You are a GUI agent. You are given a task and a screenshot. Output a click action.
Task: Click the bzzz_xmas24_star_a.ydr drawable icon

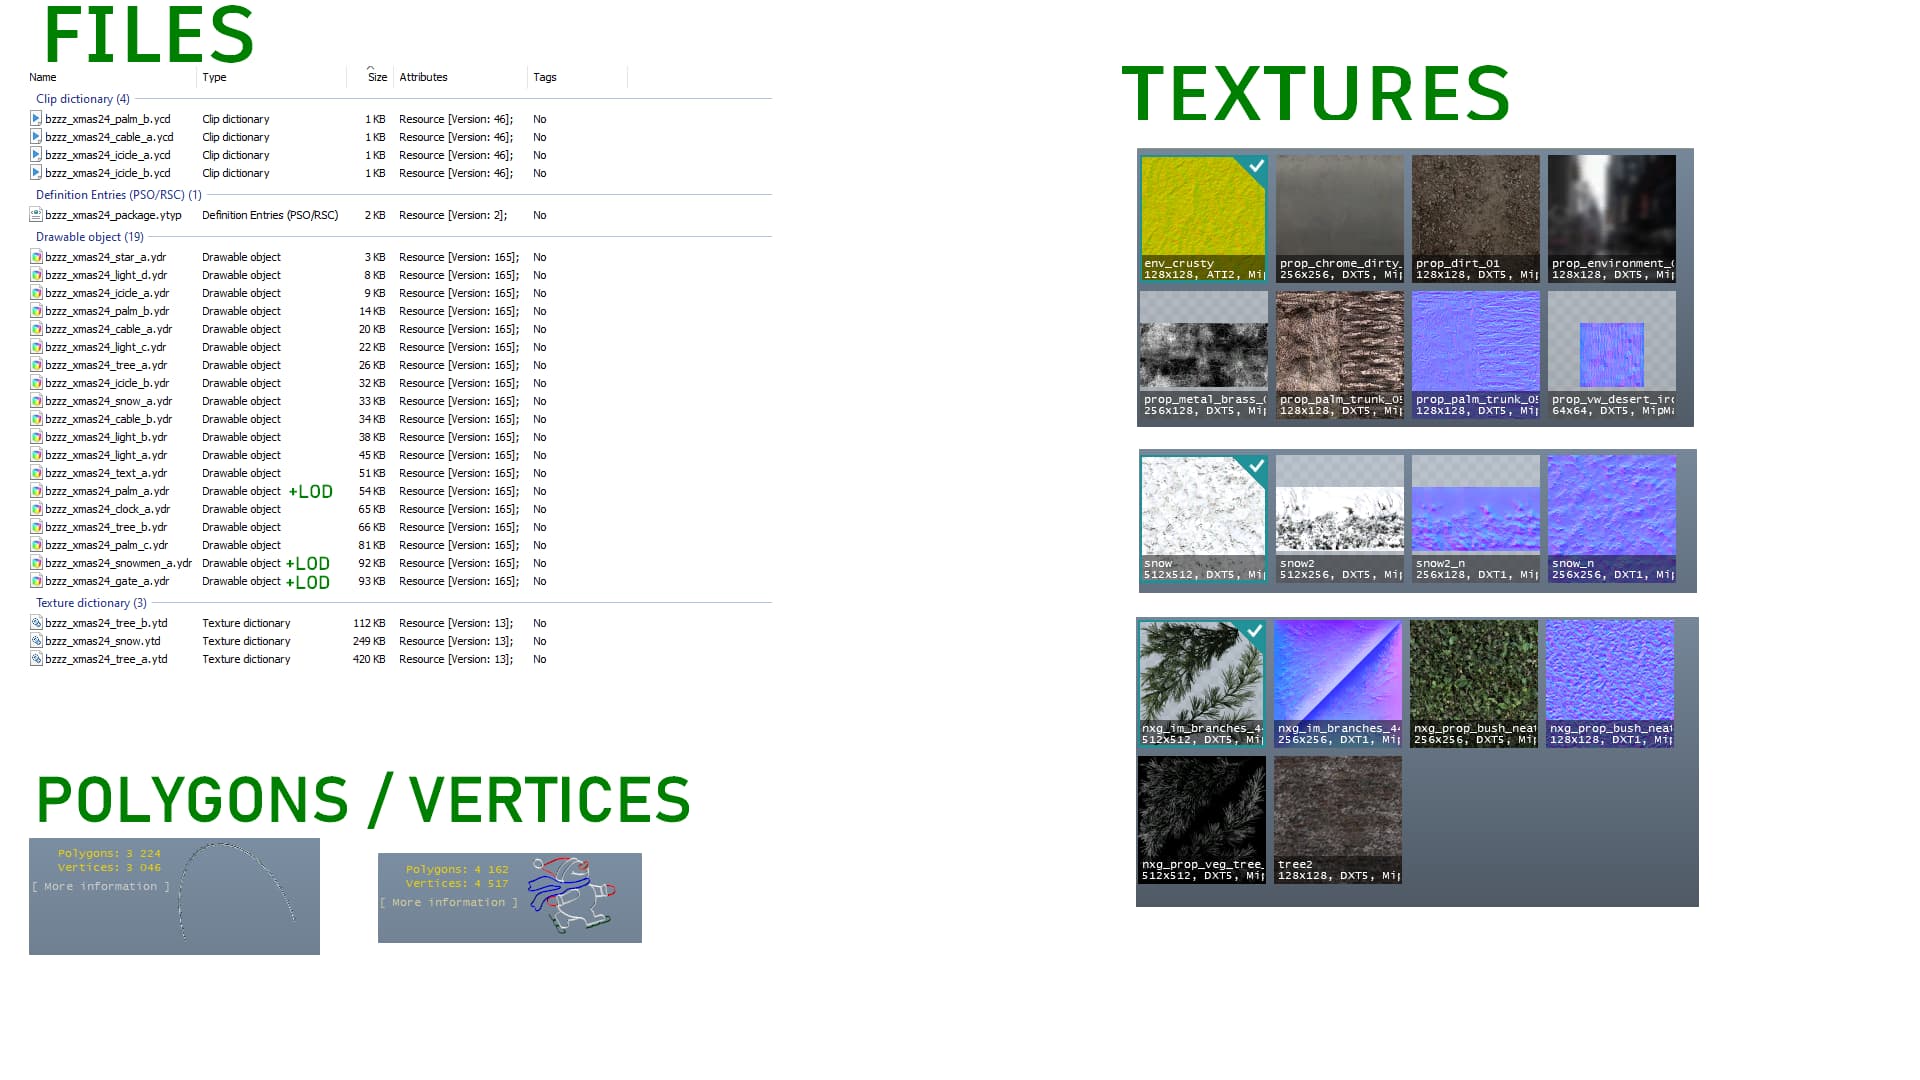[x=36, y=257]
